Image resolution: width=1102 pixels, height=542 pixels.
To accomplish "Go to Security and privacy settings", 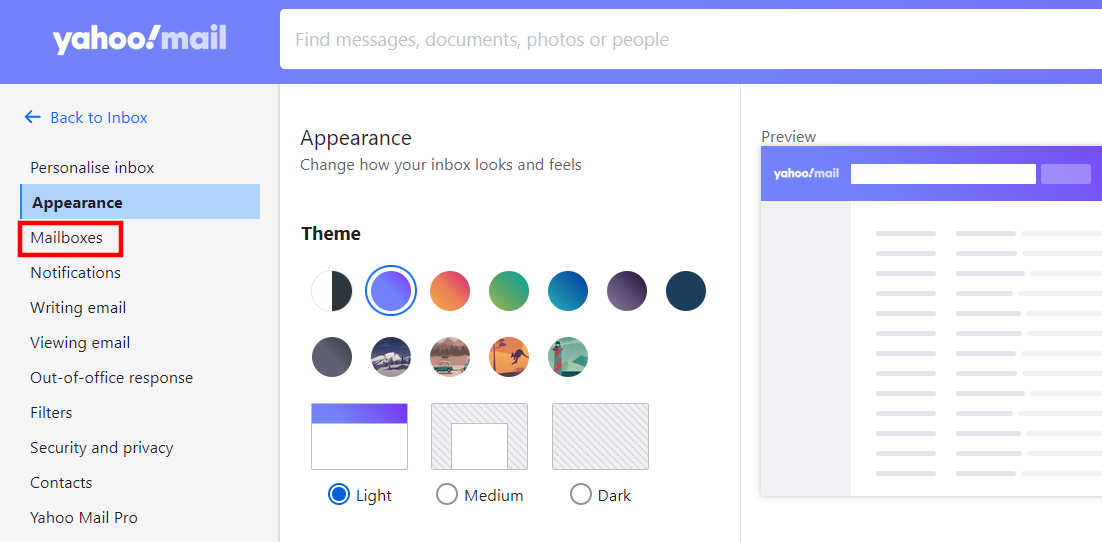I will pyautogui.click(x=101, y=448).
